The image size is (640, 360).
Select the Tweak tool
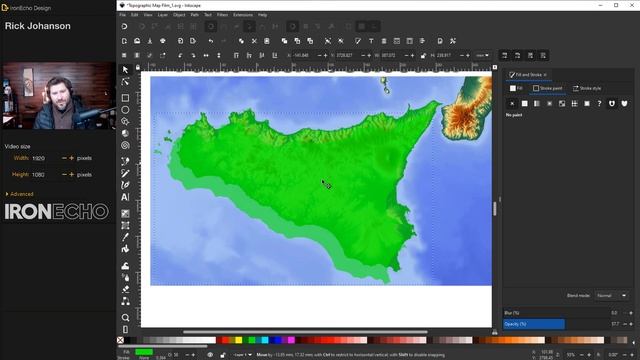(125, 266)
